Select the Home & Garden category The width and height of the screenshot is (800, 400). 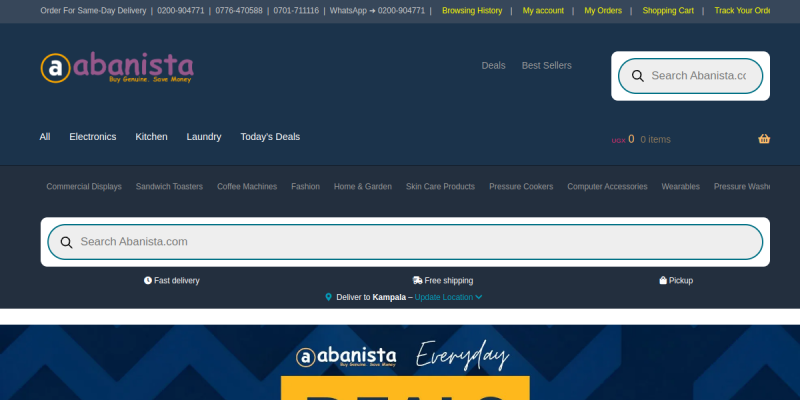click(x=363, y=187)
